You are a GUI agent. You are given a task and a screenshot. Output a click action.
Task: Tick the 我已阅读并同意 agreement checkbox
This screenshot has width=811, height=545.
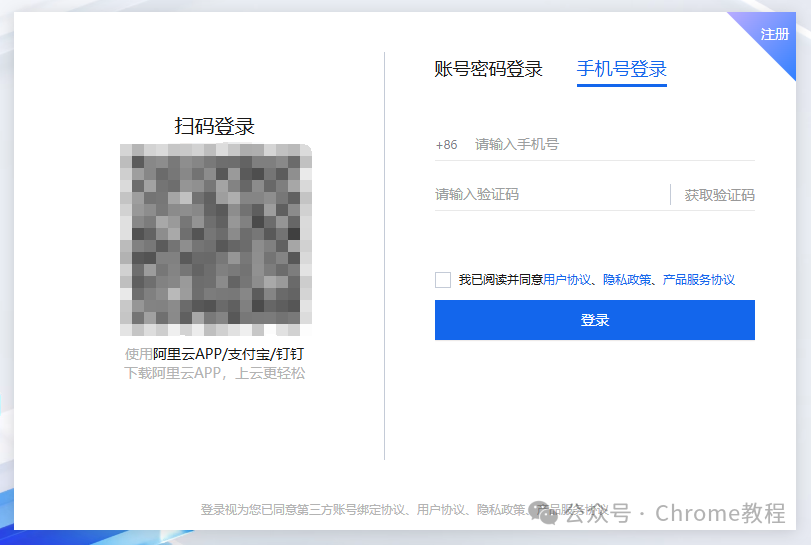(443, 280)
